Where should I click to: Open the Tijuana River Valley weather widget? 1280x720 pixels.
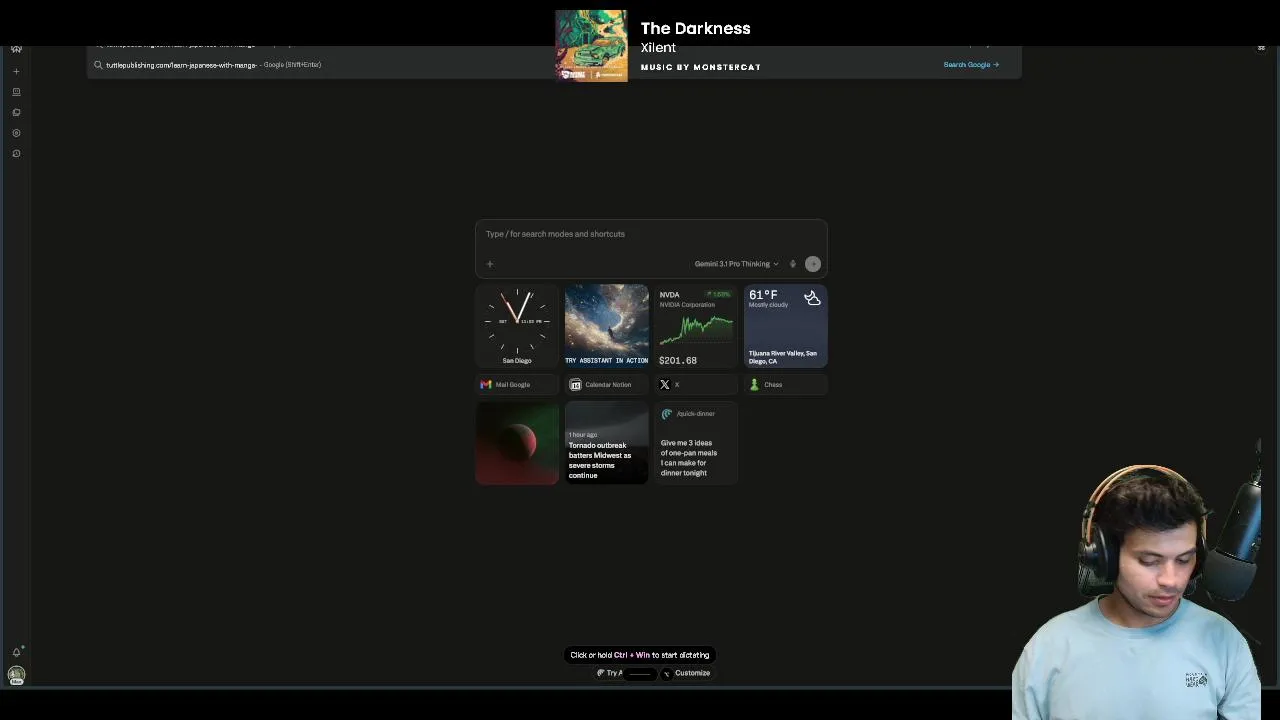785,326
